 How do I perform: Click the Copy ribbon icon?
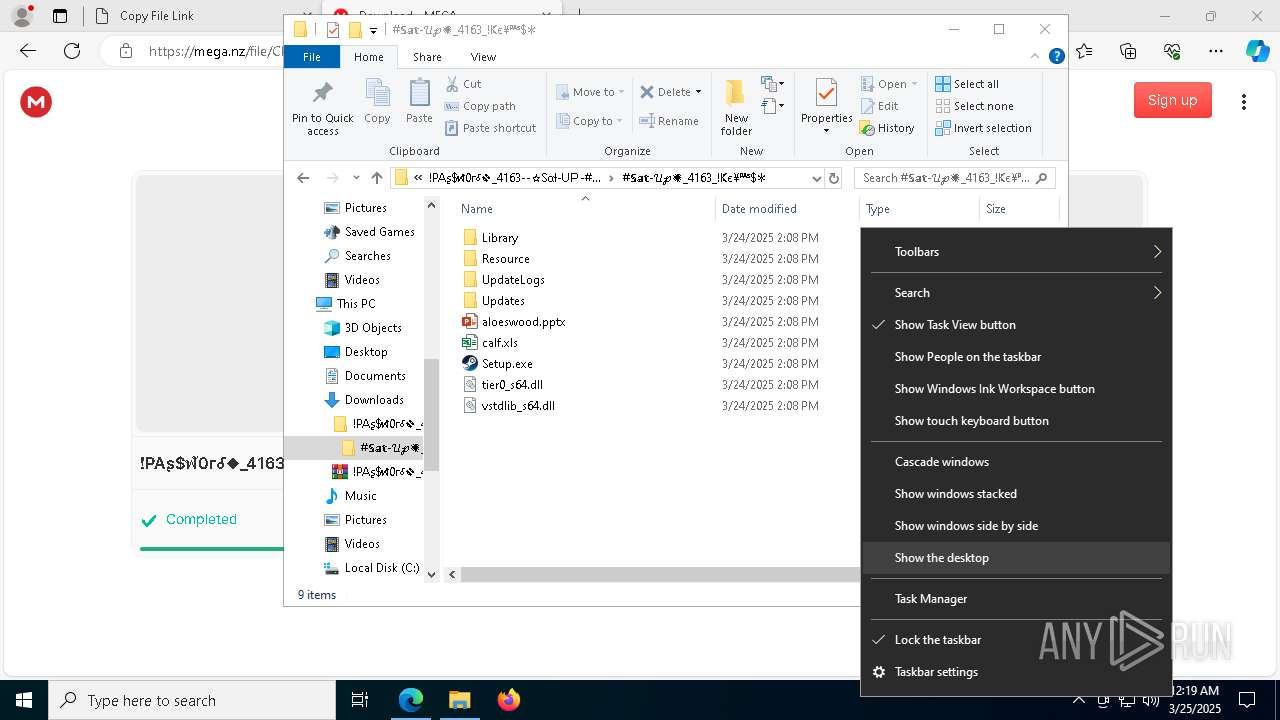377,102
